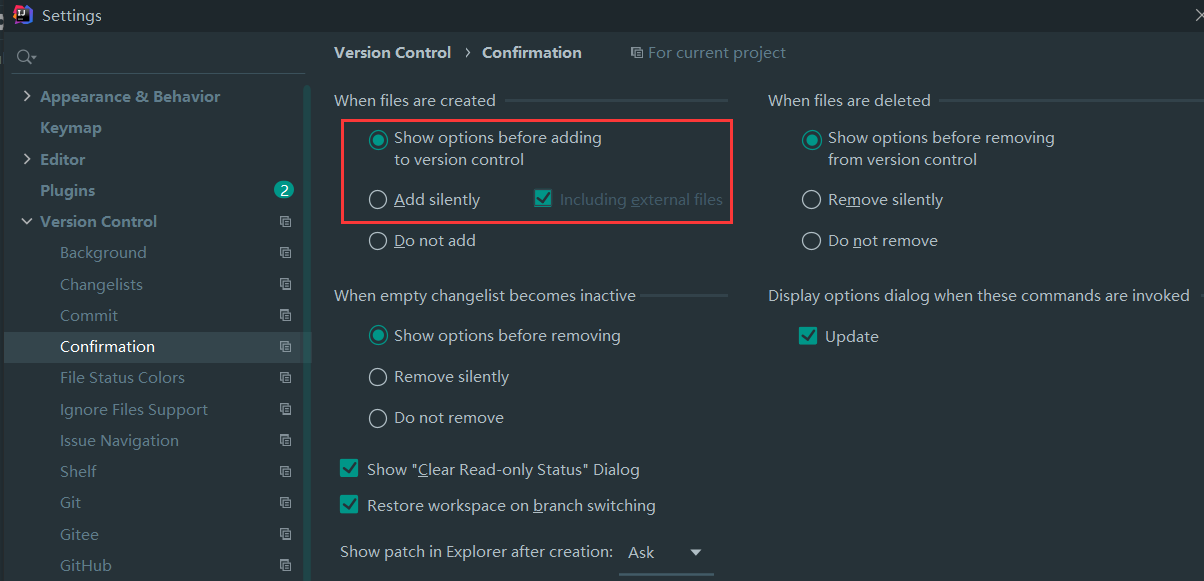Click the IntelliJ IDEA logo in the title bar
Screen dimensions: 1204x581
pos(20,15)
